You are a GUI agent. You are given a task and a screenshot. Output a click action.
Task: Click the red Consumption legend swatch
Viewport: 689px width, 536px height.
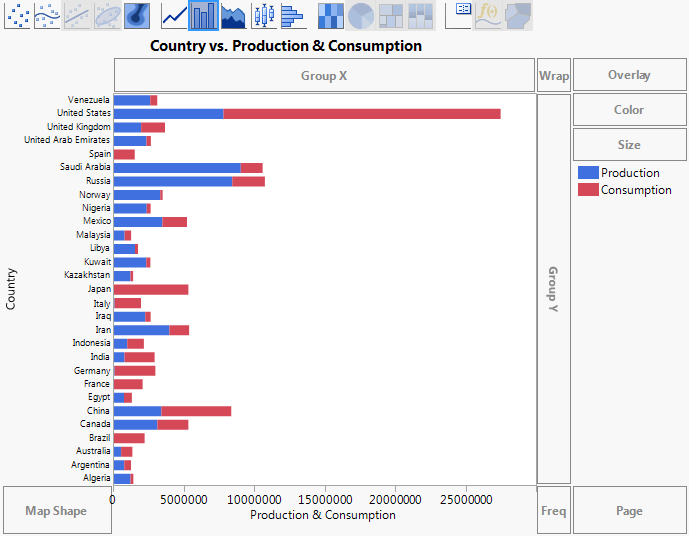pyautogui.click(x=588, y=190)
